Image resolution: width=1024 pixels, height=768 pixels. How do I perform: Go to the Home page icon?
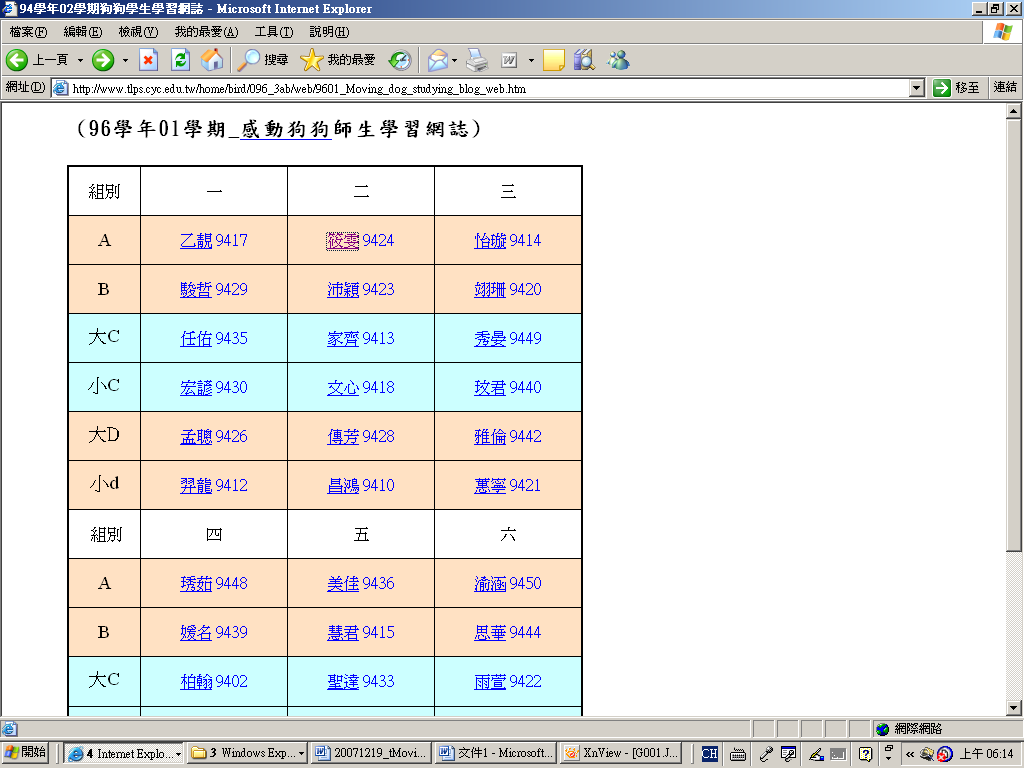212,60
